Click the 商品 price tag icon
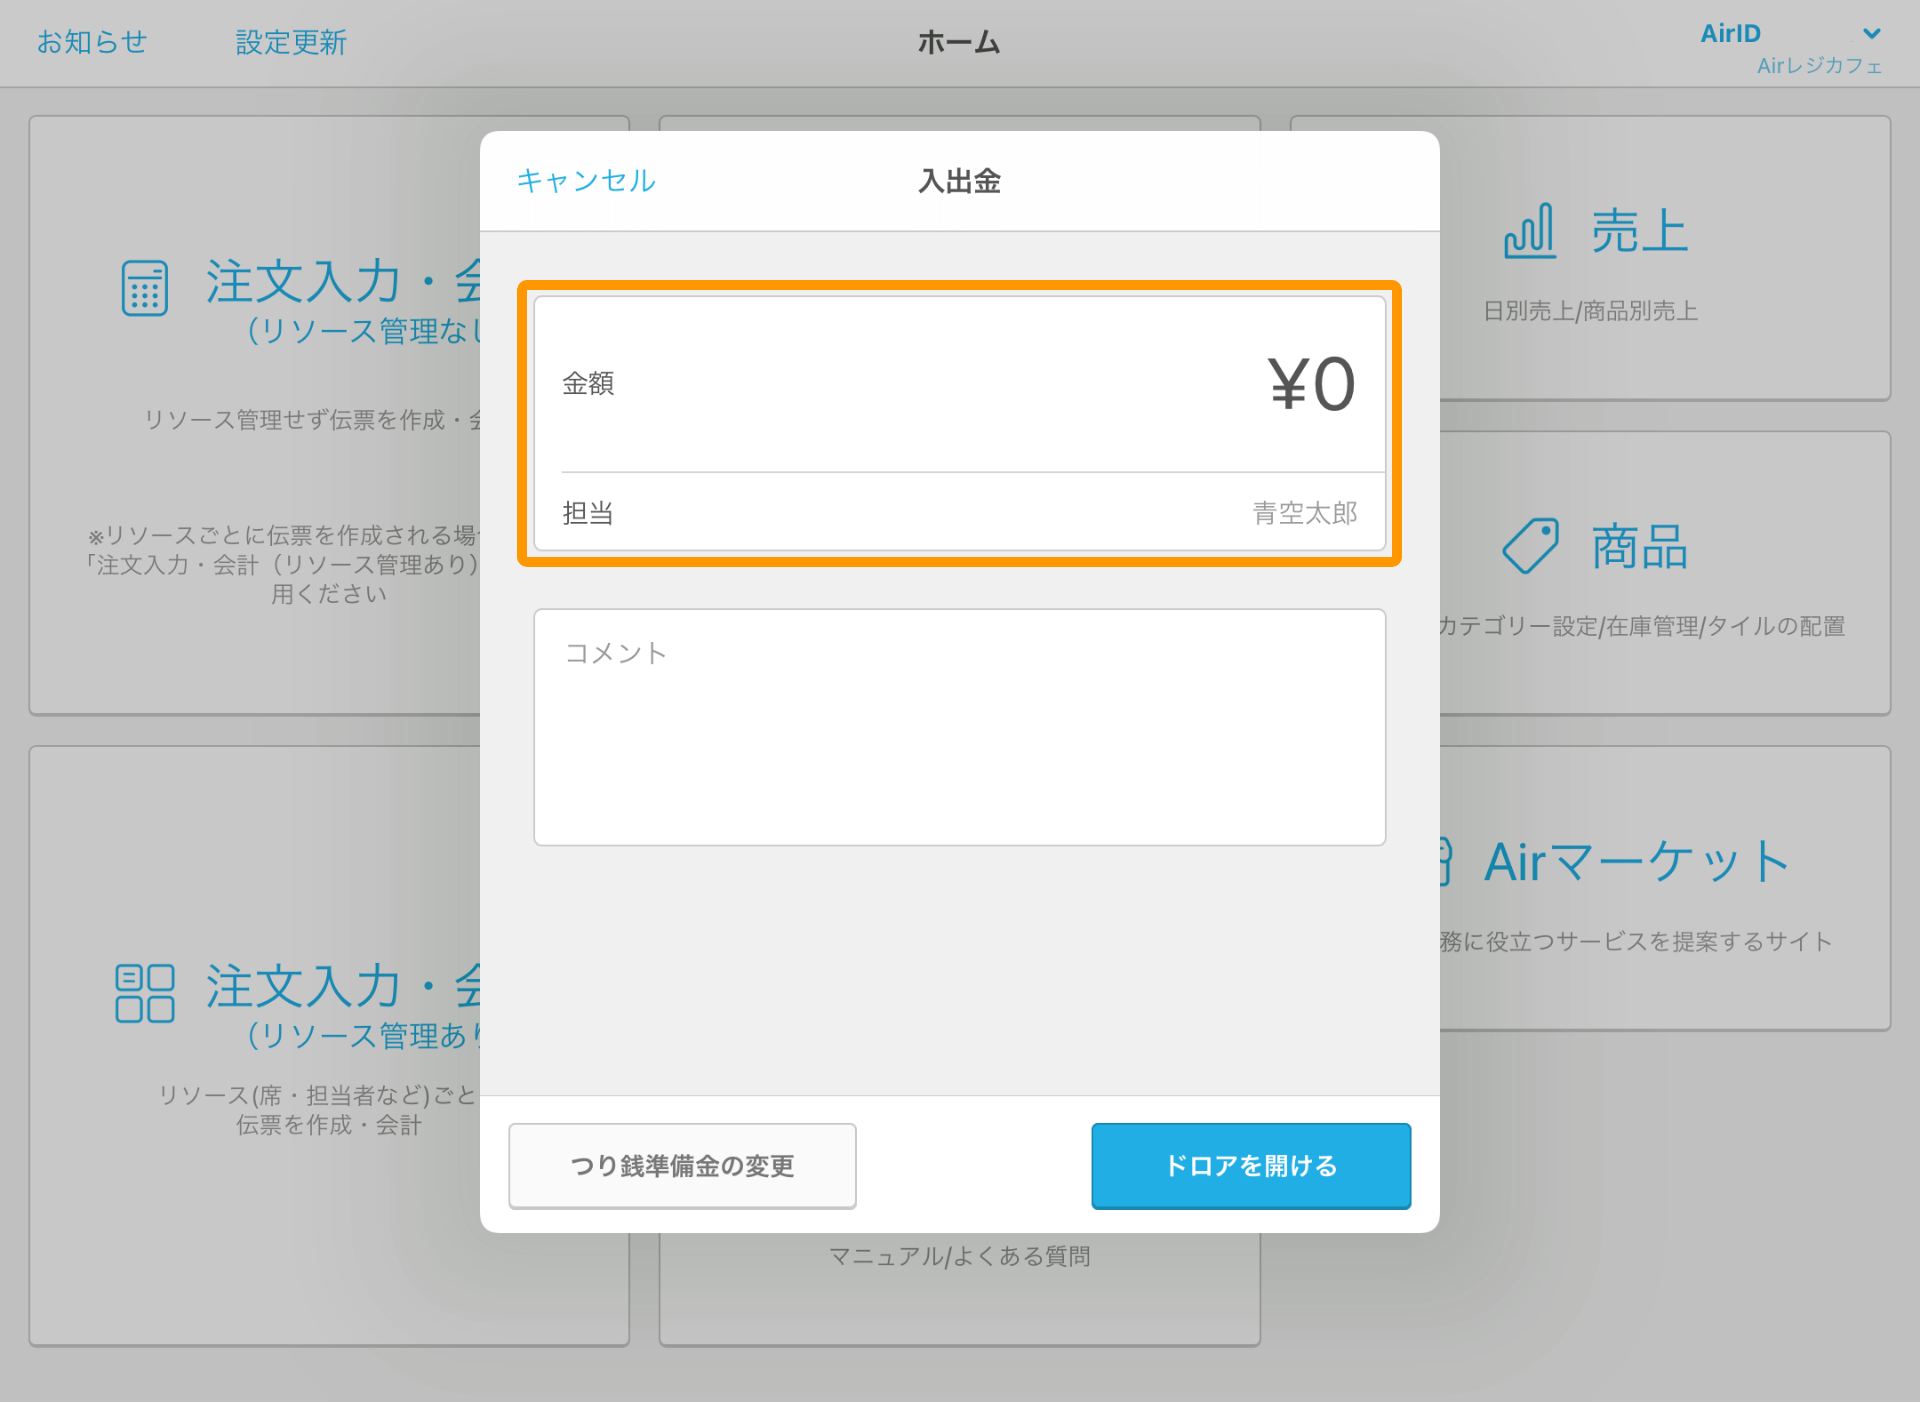The width and height of the screenshot is (1920, 1403). coord(1531,546)
